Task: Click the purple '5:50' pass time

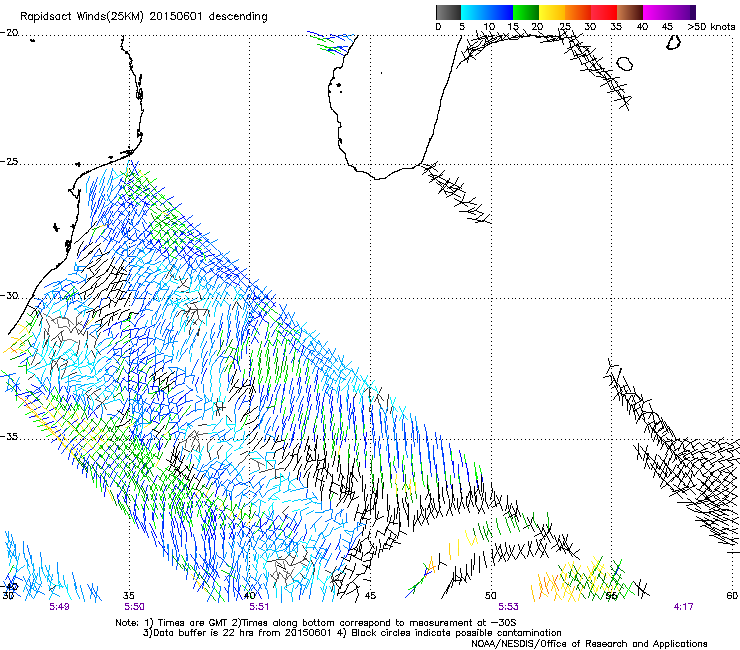Action: pyautogui.click(x=135, y=607)
